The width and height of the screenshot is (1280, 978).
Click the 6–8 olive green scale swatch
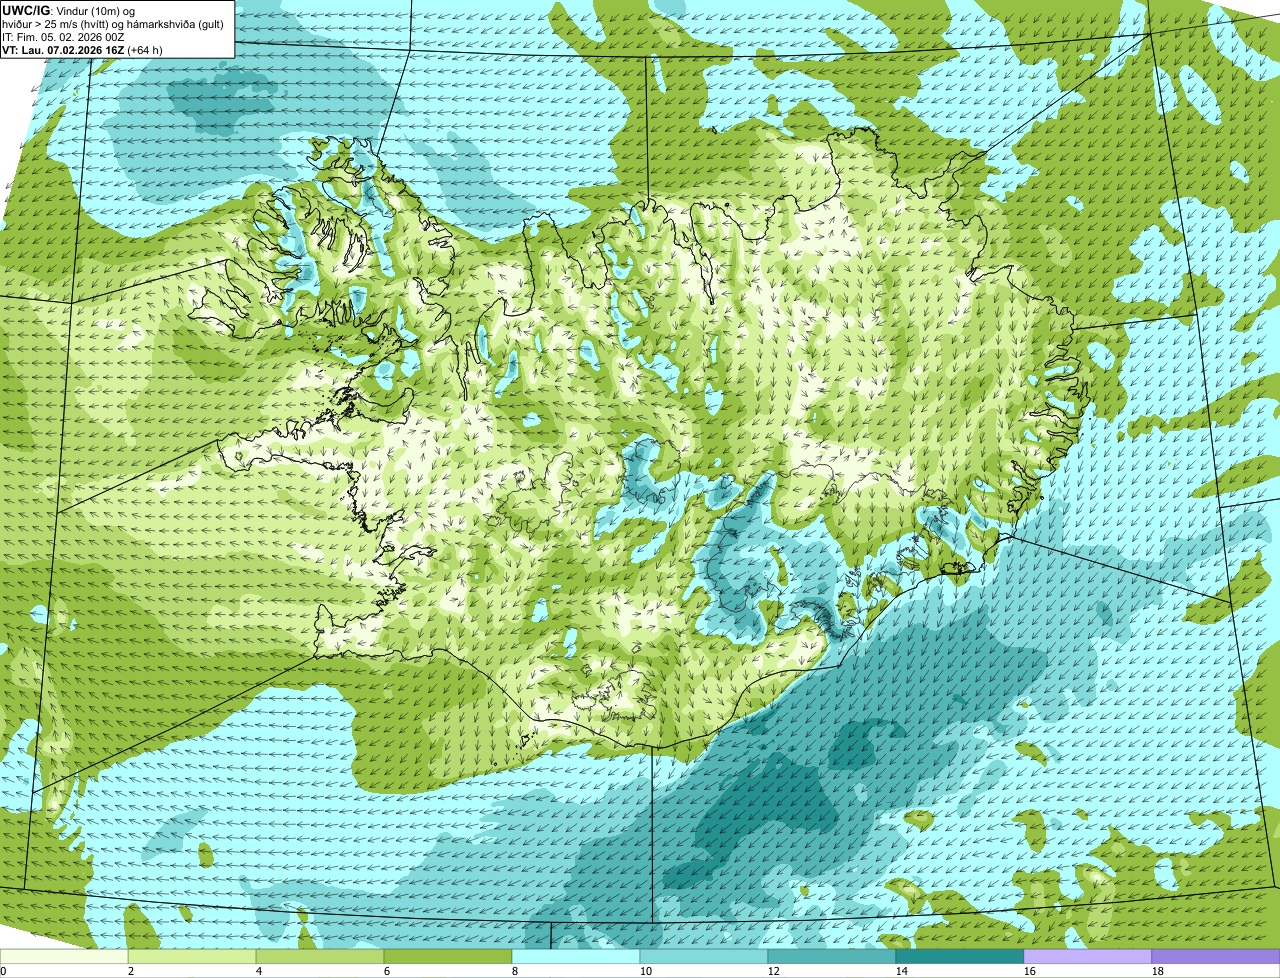449,957
